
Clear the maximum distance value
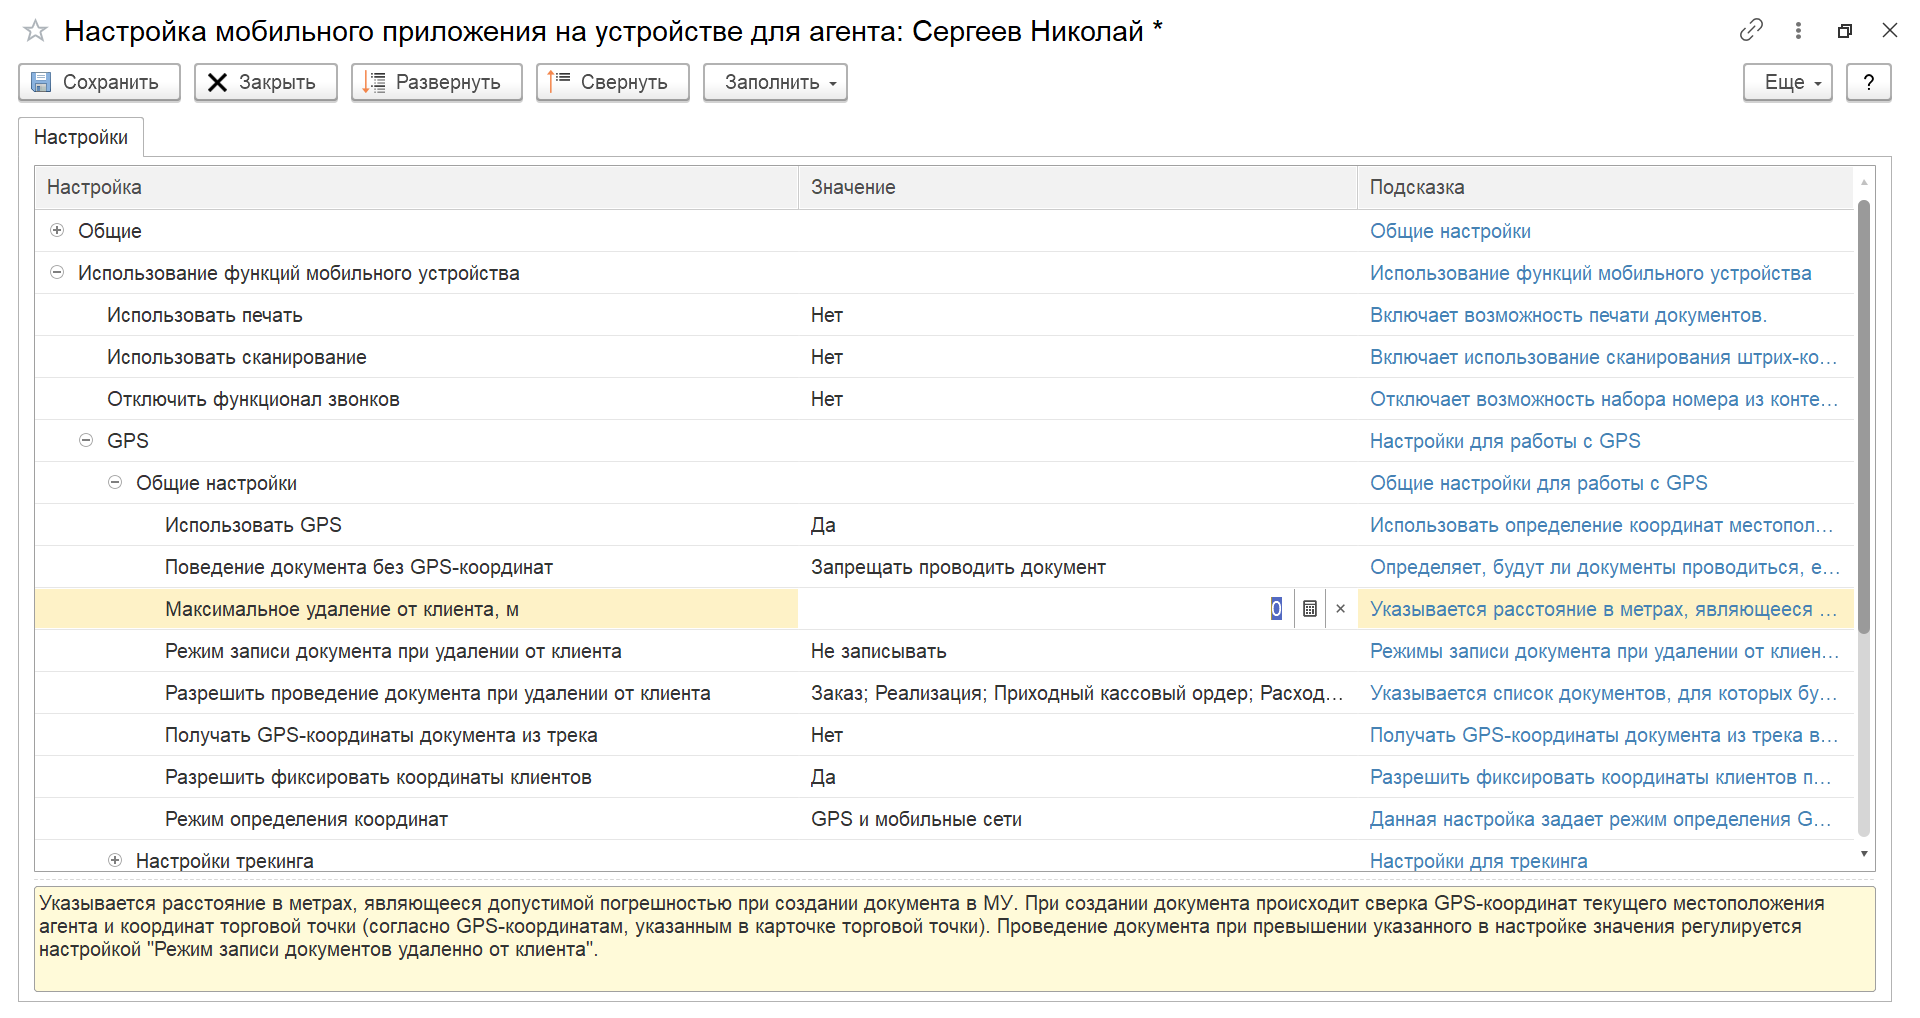click(1340, 609)
